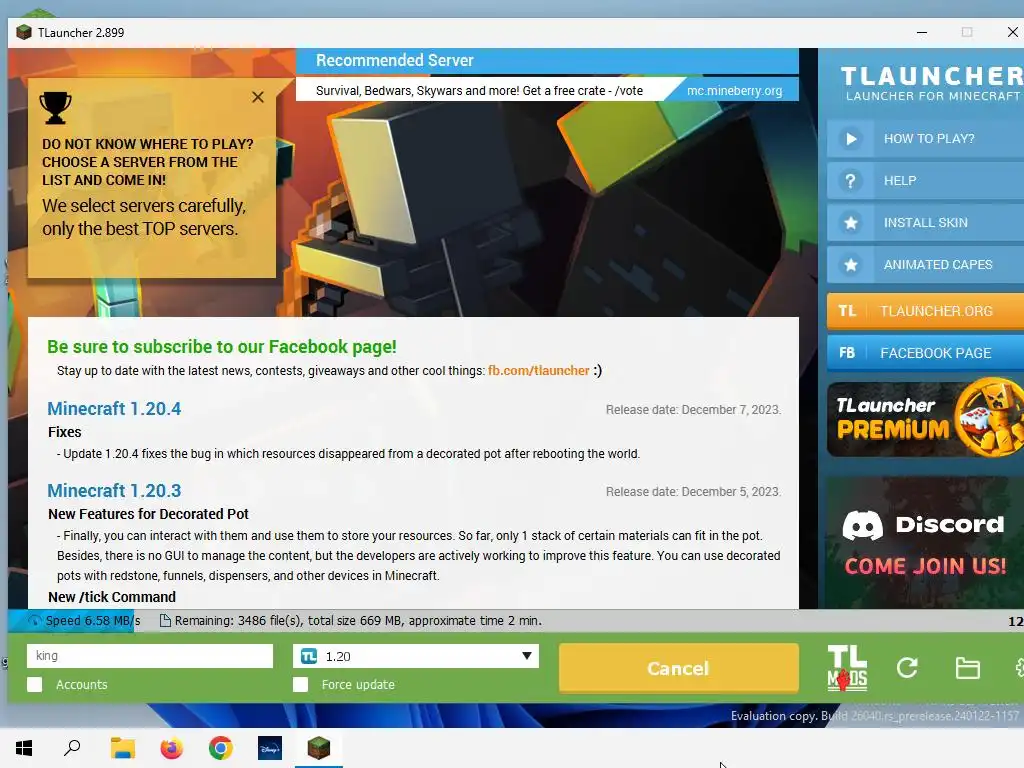This screenshot has width=1024, height=768.
Task: Select Install Skin menu item
Action: click(925, 223)
